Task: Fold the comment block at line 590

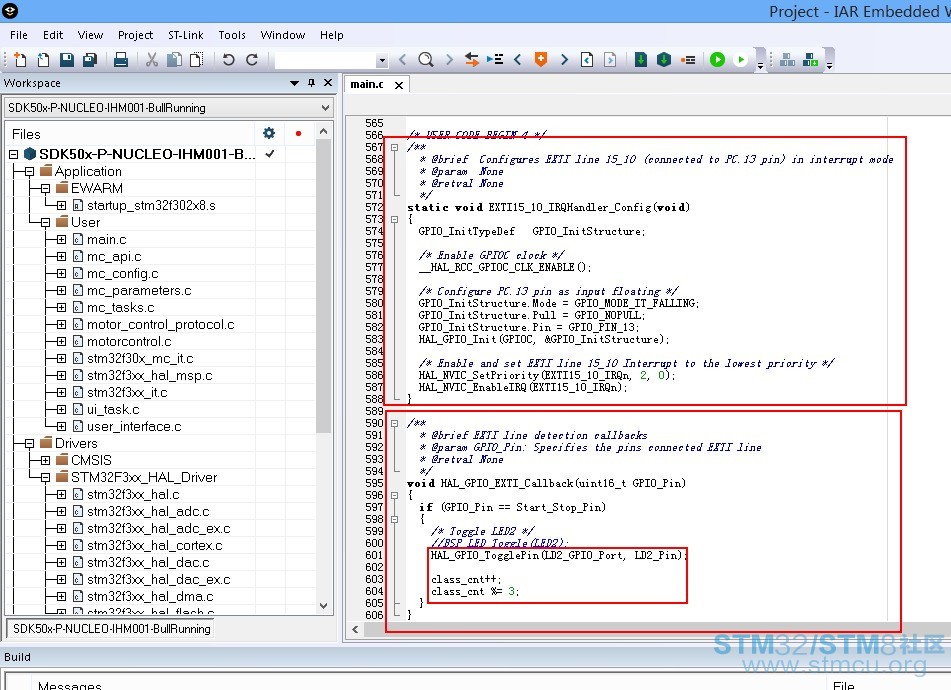Action: coord(394,423)
